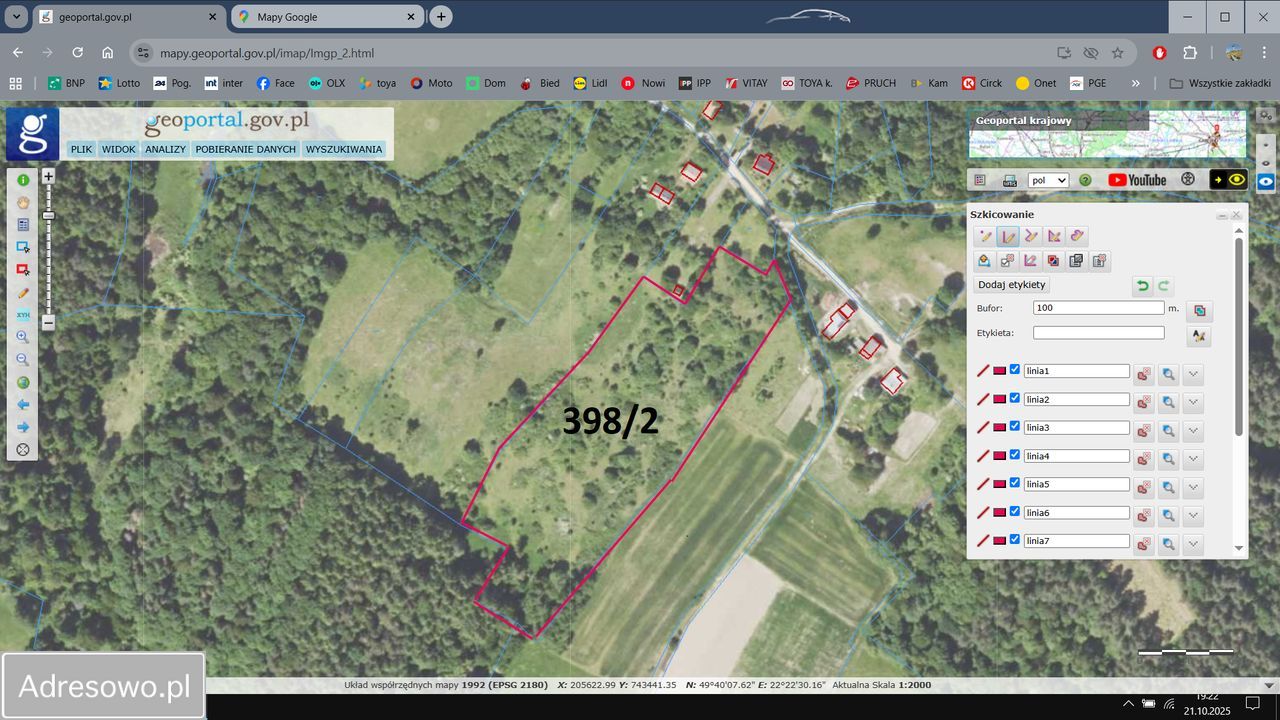The width and height of the screenshot is (1280, 720).
Task: Delete the linia3 sketch
Action: pos(1143,432)
